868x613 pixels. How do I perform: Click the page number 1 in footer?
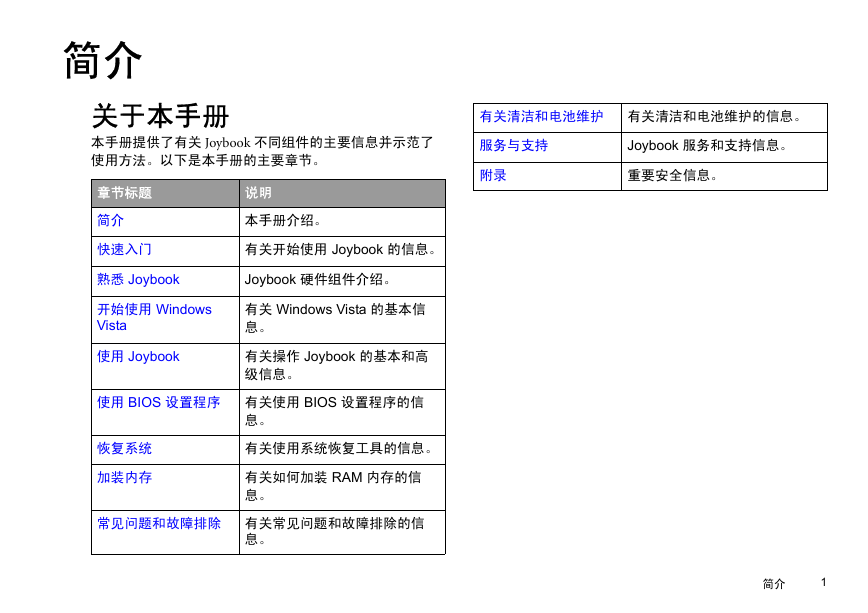tap(824, 582)
